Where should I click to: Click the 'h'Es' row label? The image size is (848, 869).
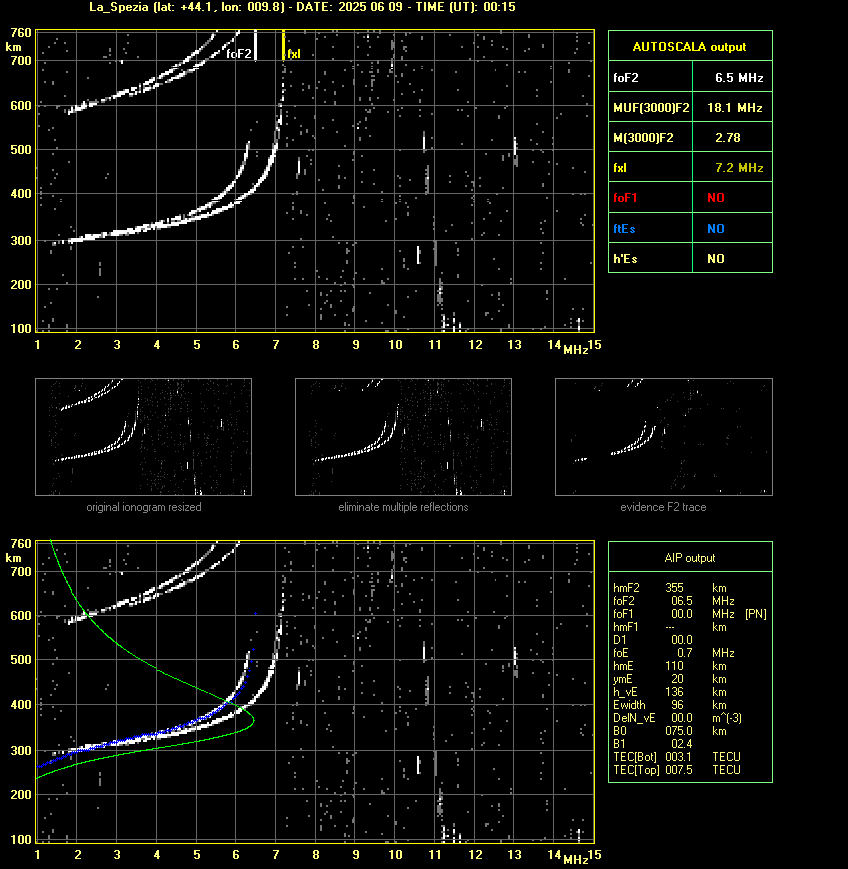coord(625,259)
